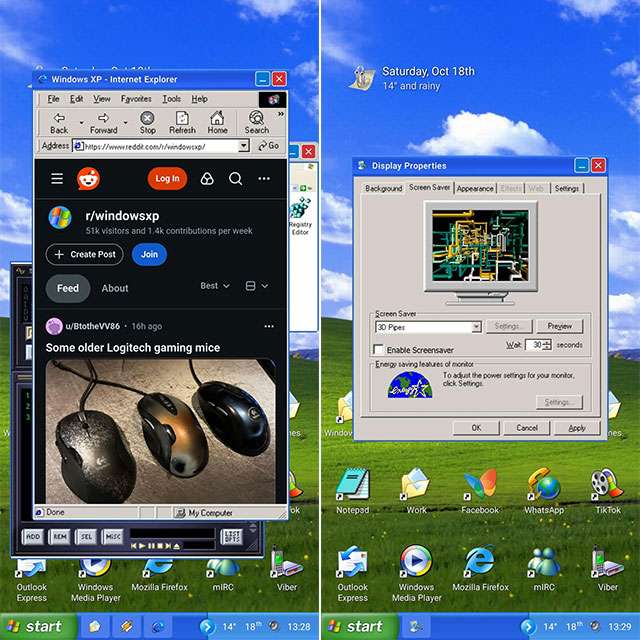
Task: Adjust the Wait seconds spinner arrows
Action: click(548, 345)
